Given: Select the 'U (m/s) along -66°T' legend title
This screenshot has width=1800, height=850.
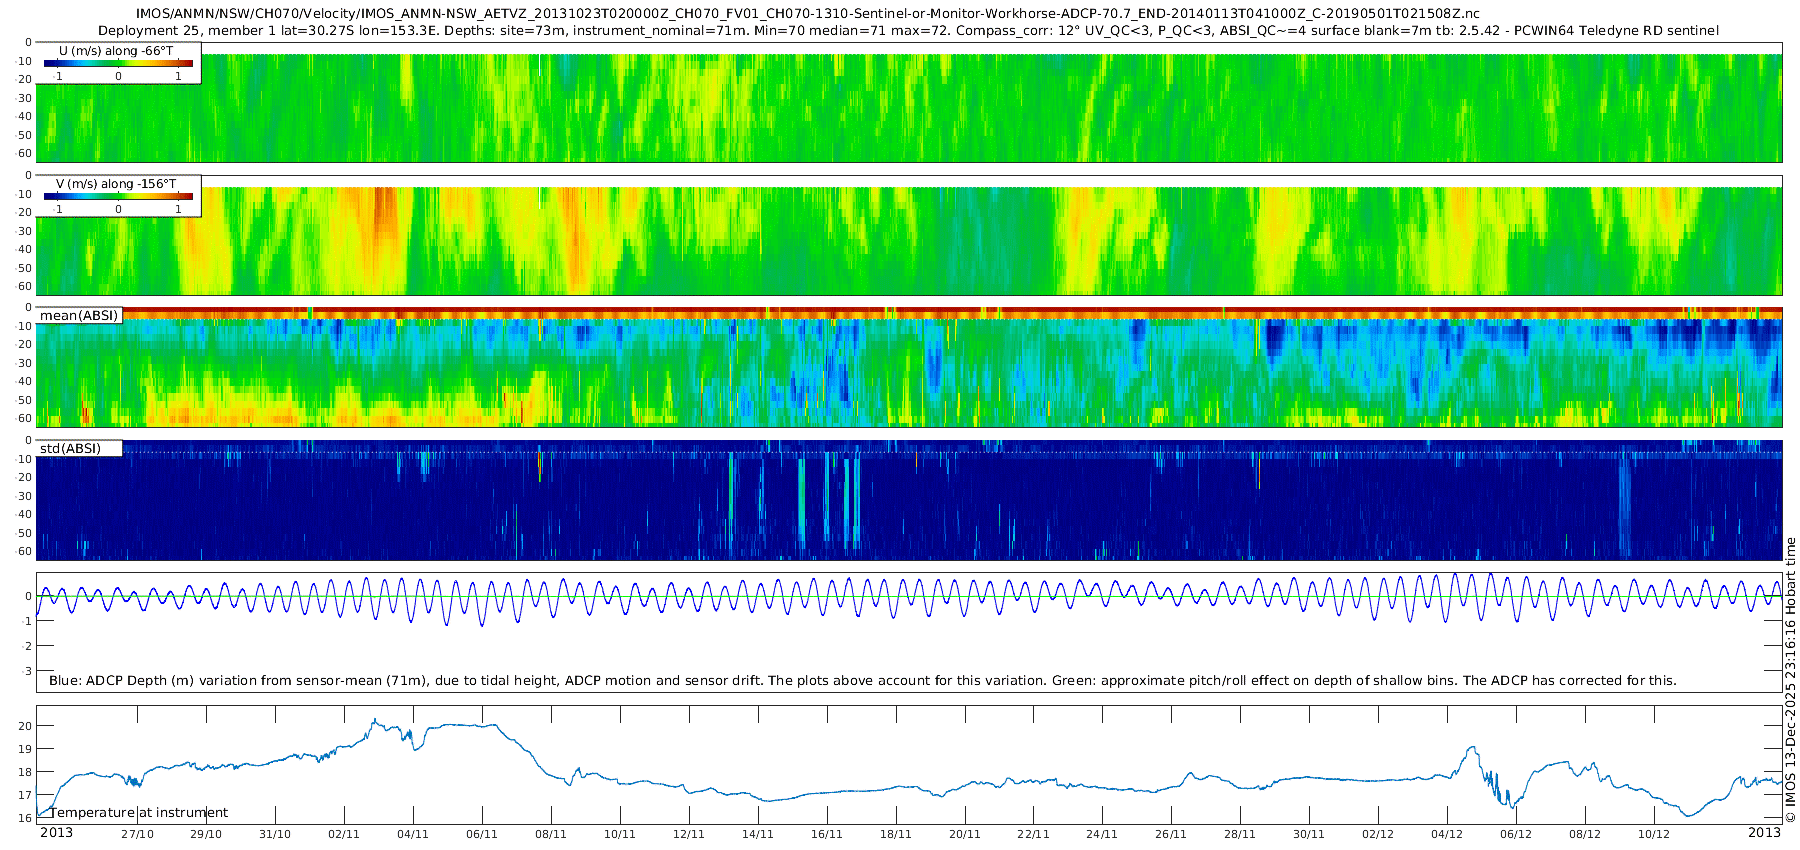Looking at the screenshot, I should (x=116, y=50).
